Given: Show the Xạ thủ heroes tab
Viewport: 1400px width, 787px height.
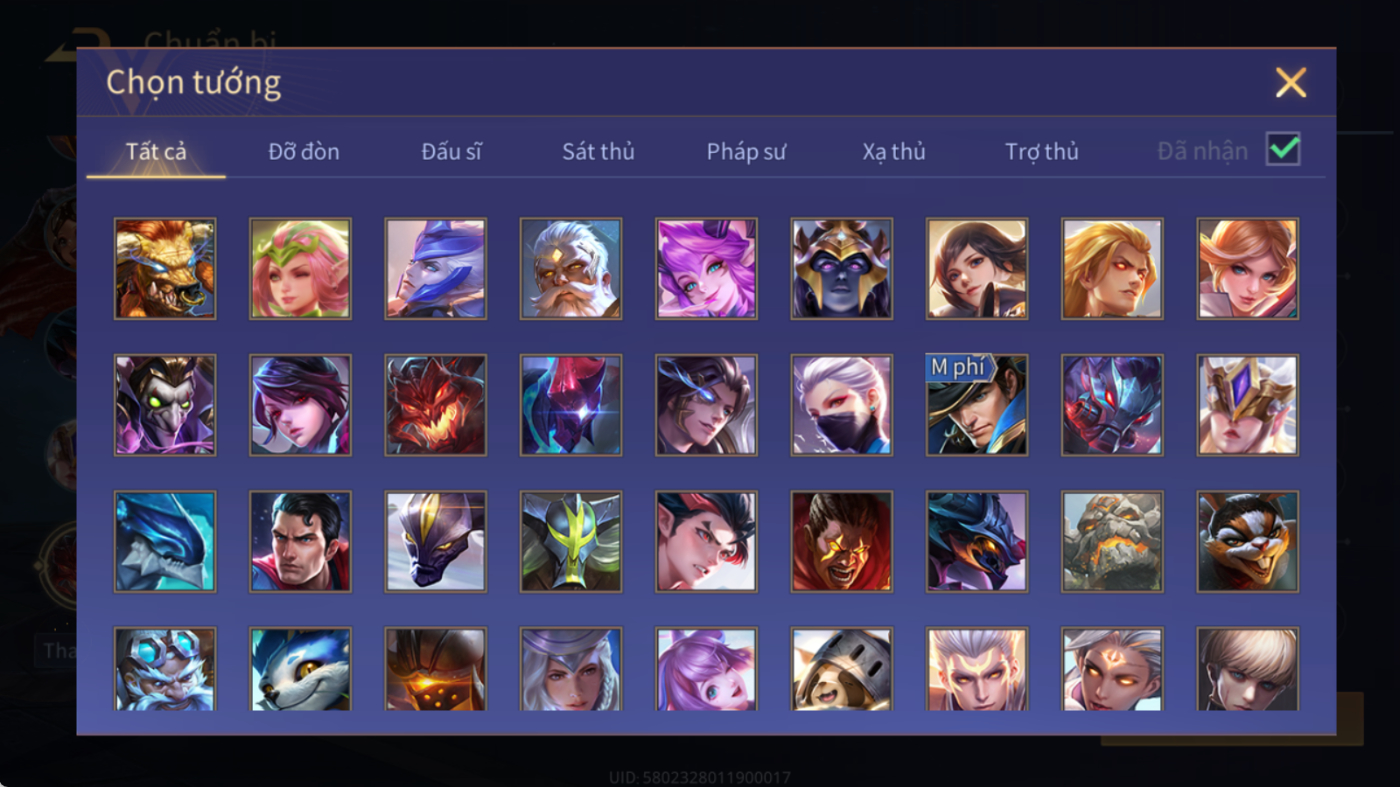Looking at the screenshot, I should (x=894, y=151).
